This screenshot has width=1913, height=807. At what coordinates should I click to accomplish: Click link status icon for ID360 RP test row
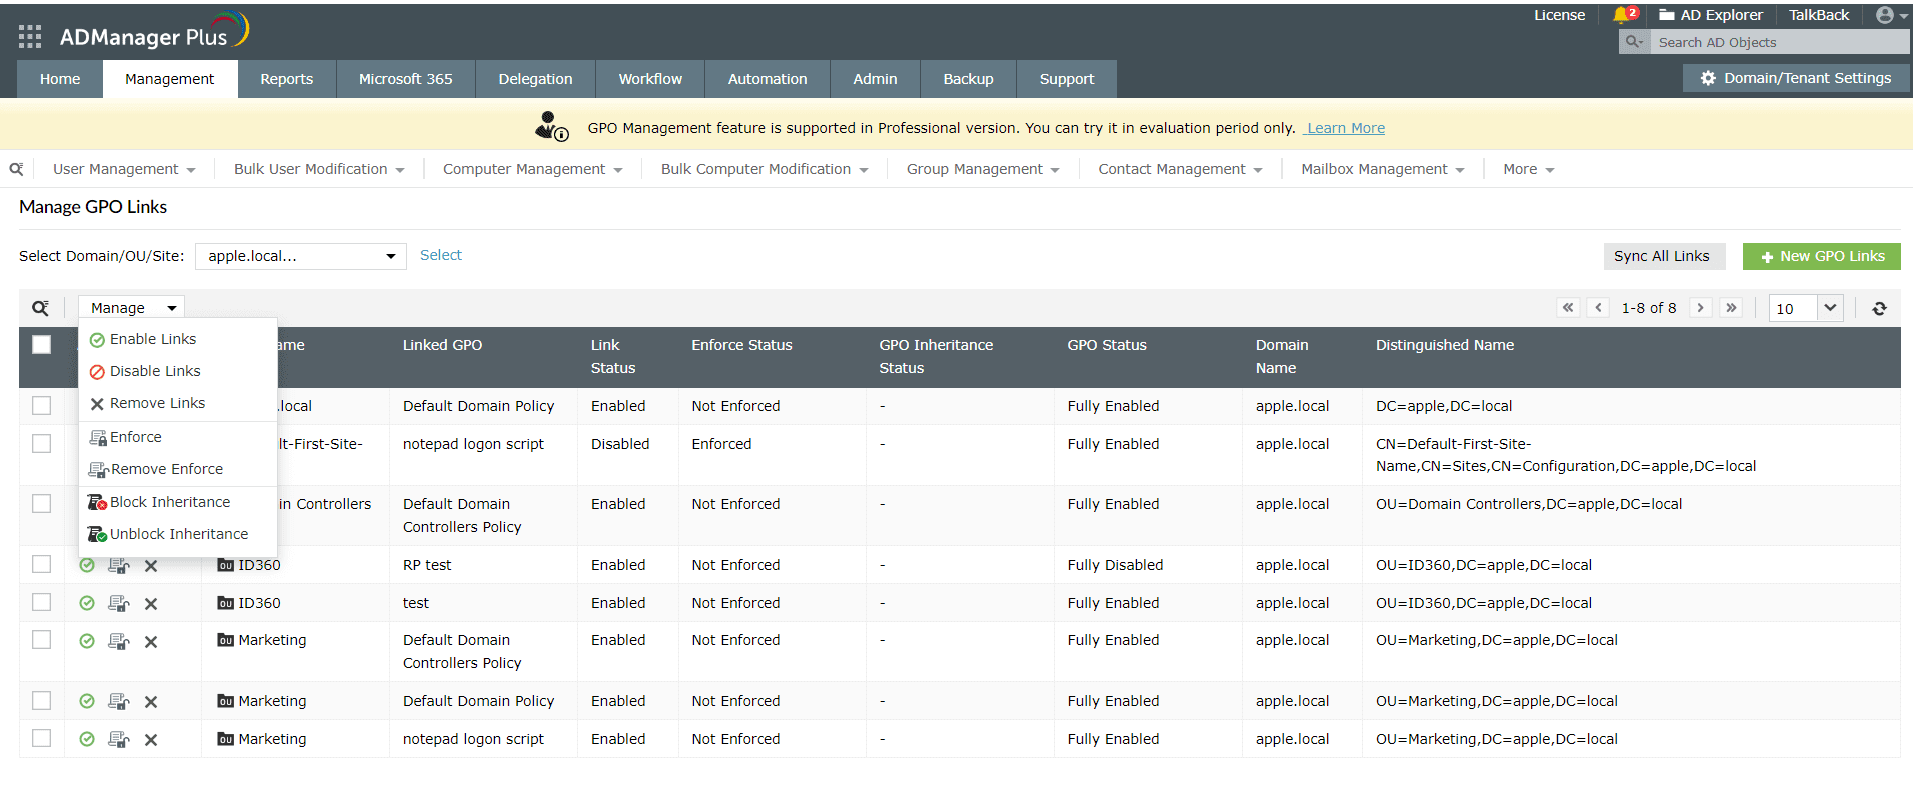pos(87,565)
